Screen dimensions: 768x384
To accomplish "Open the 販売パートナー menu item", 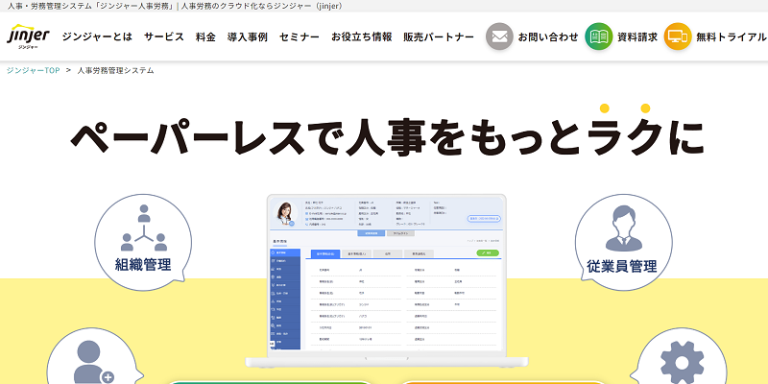I will 439,37.
